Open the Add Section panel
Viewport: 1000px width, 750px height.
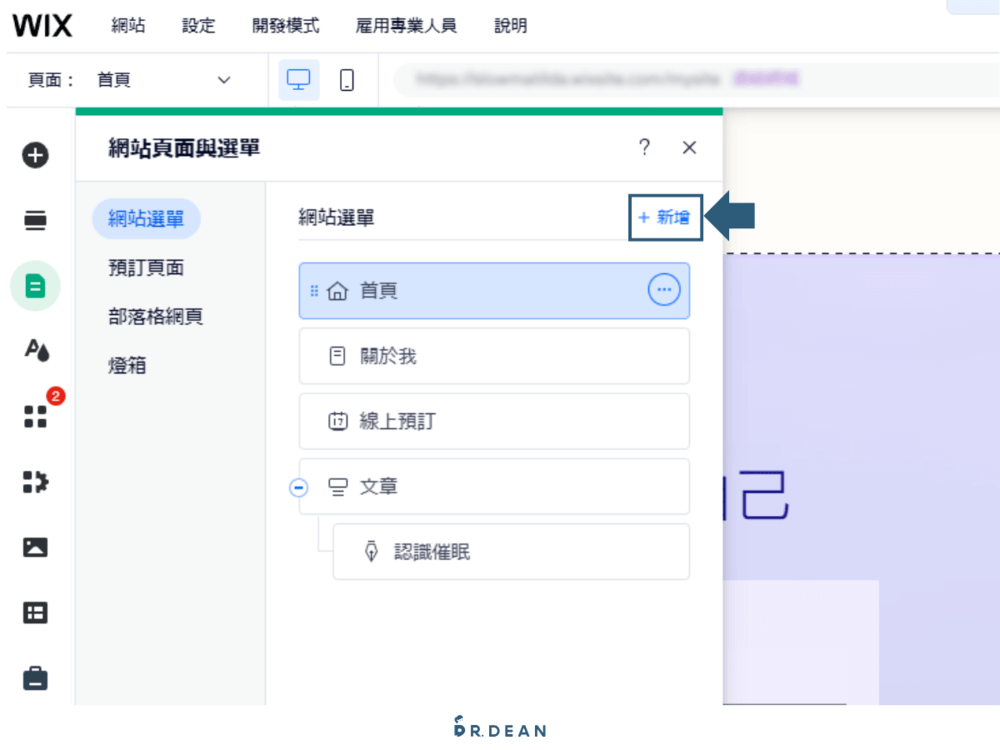click(x=36, y=220)
